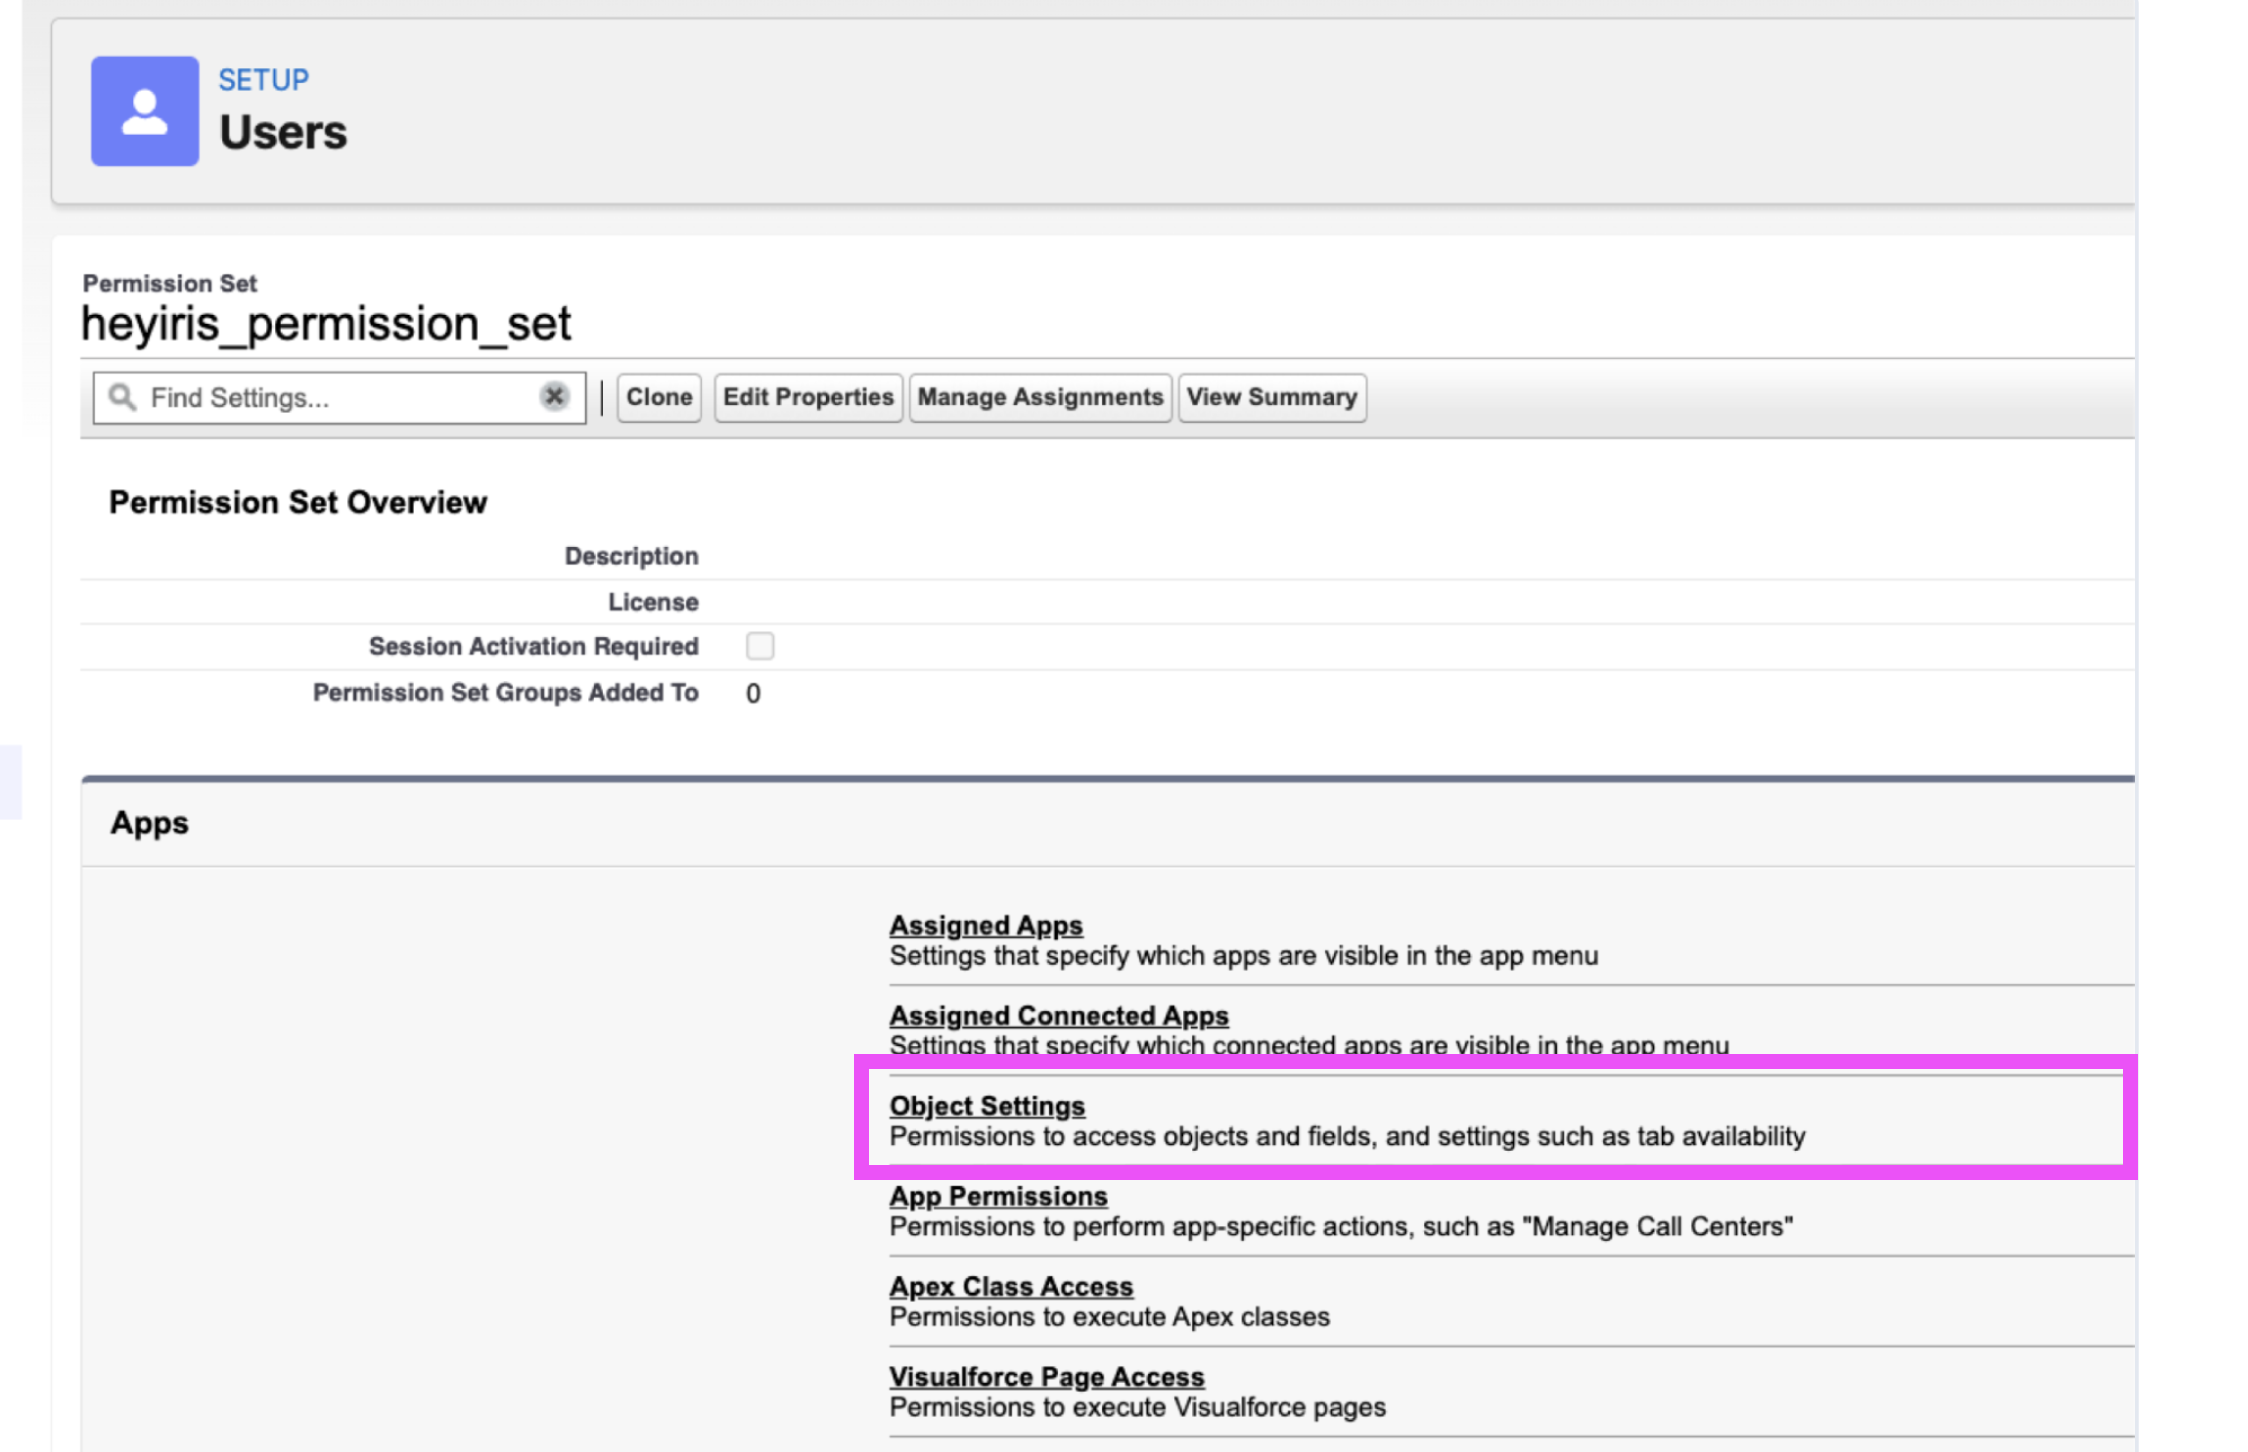Click the Users page heading
2248x1452 pixels.
[283, 133]
